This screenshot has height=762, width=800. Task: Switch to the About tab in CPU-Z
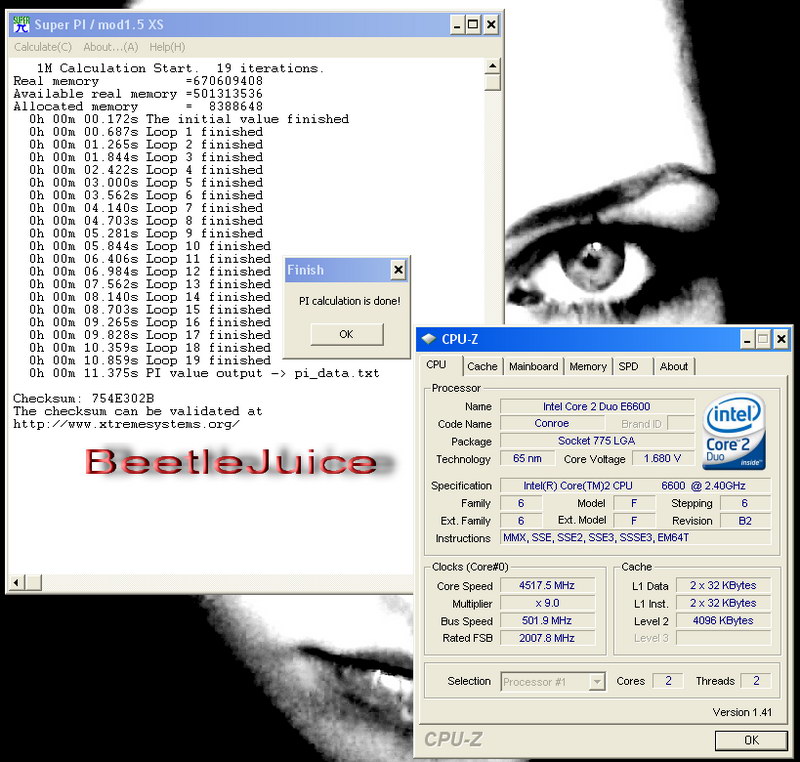tap(673, 366)
